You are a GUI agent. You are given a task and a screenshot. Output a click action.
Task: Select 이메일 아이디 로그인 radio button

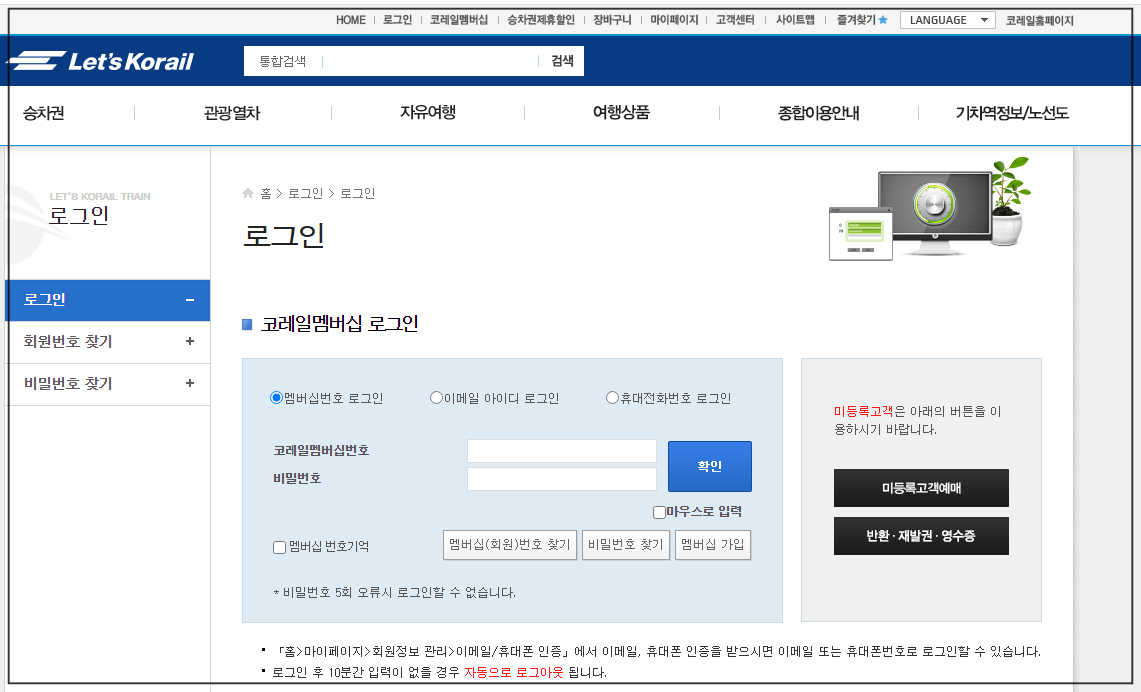(x=437, y=398)
